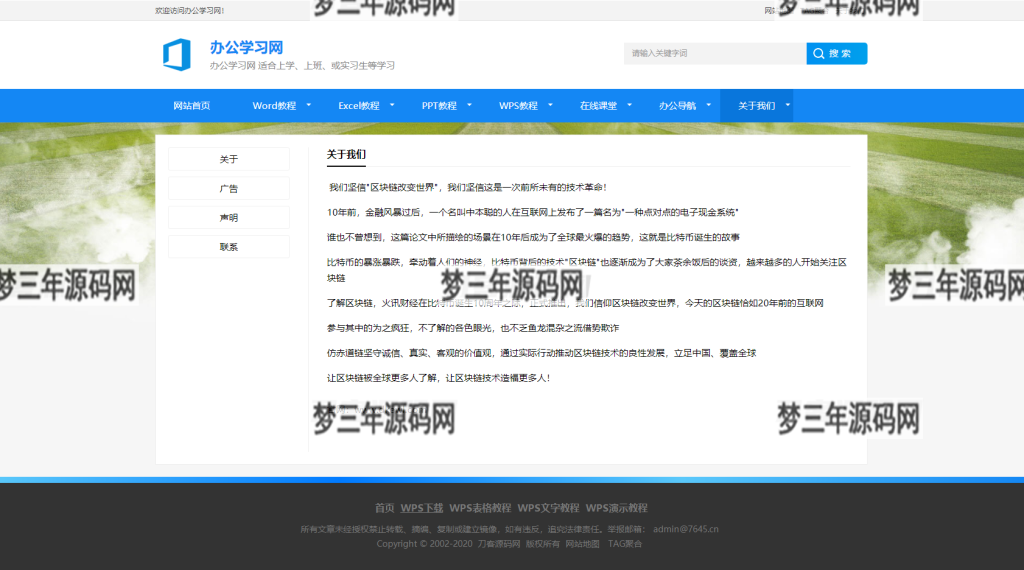Screen dimensions: 1024x570
Task: Open the 在线课堂 menu item
Action: tap(598, 106)
